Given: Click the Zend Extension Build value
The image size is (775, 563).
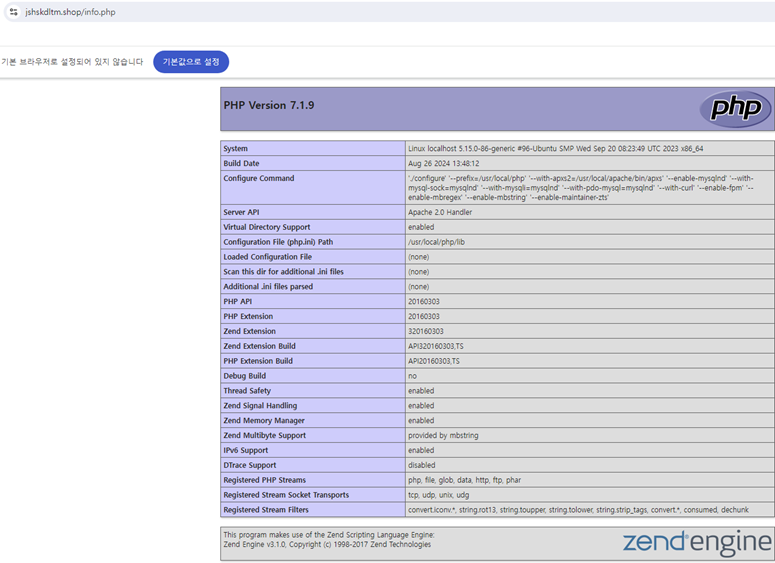Looking at the screenshot, I should (435, 346).
